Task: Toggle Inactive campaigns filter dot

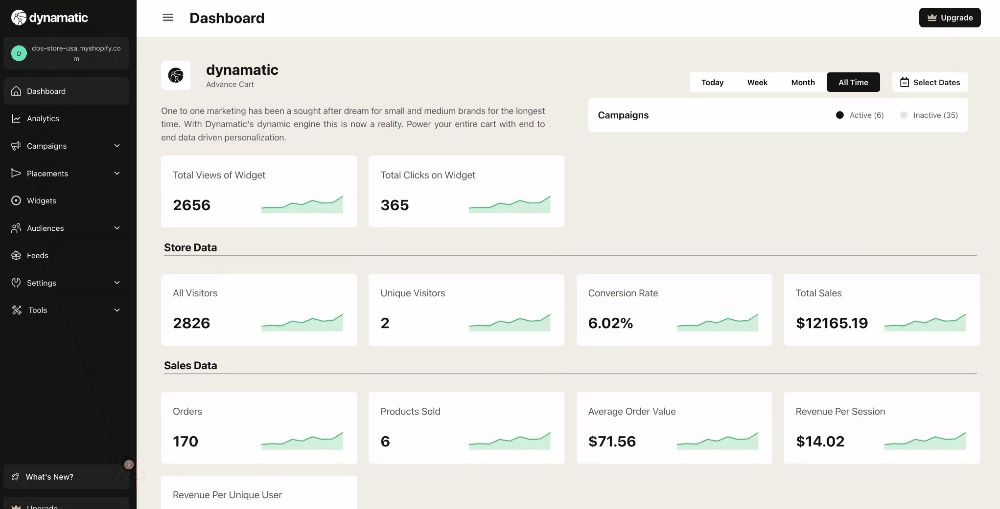Action: click(x=904, y=115)
